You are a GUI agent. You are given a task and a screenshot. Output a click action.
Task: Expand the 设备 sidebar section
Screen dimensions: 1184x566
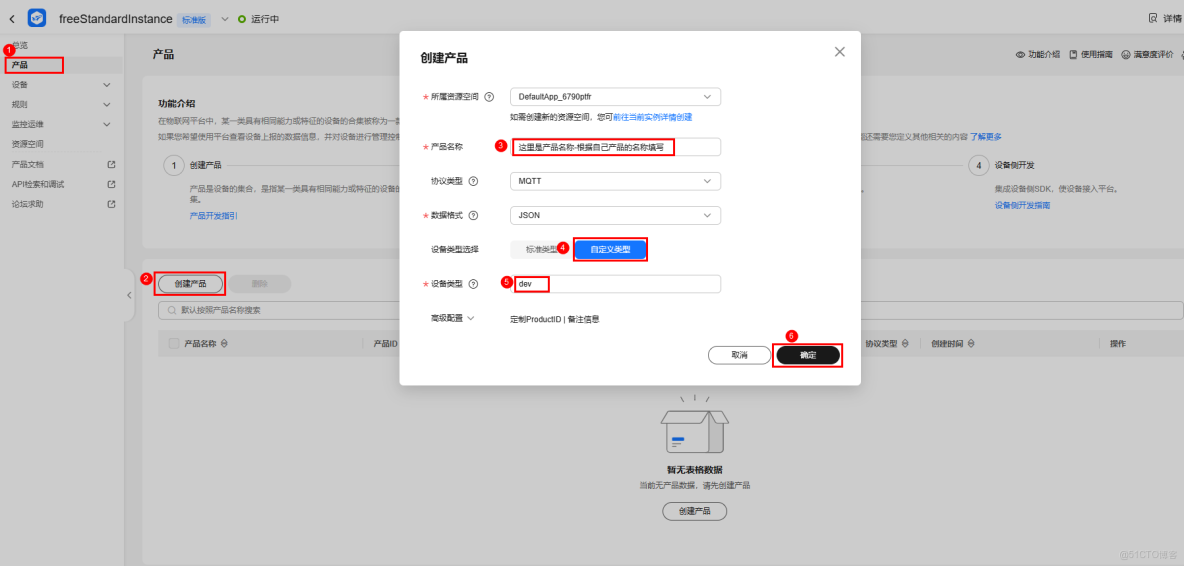pyautogui.click(x=106, y=85)
